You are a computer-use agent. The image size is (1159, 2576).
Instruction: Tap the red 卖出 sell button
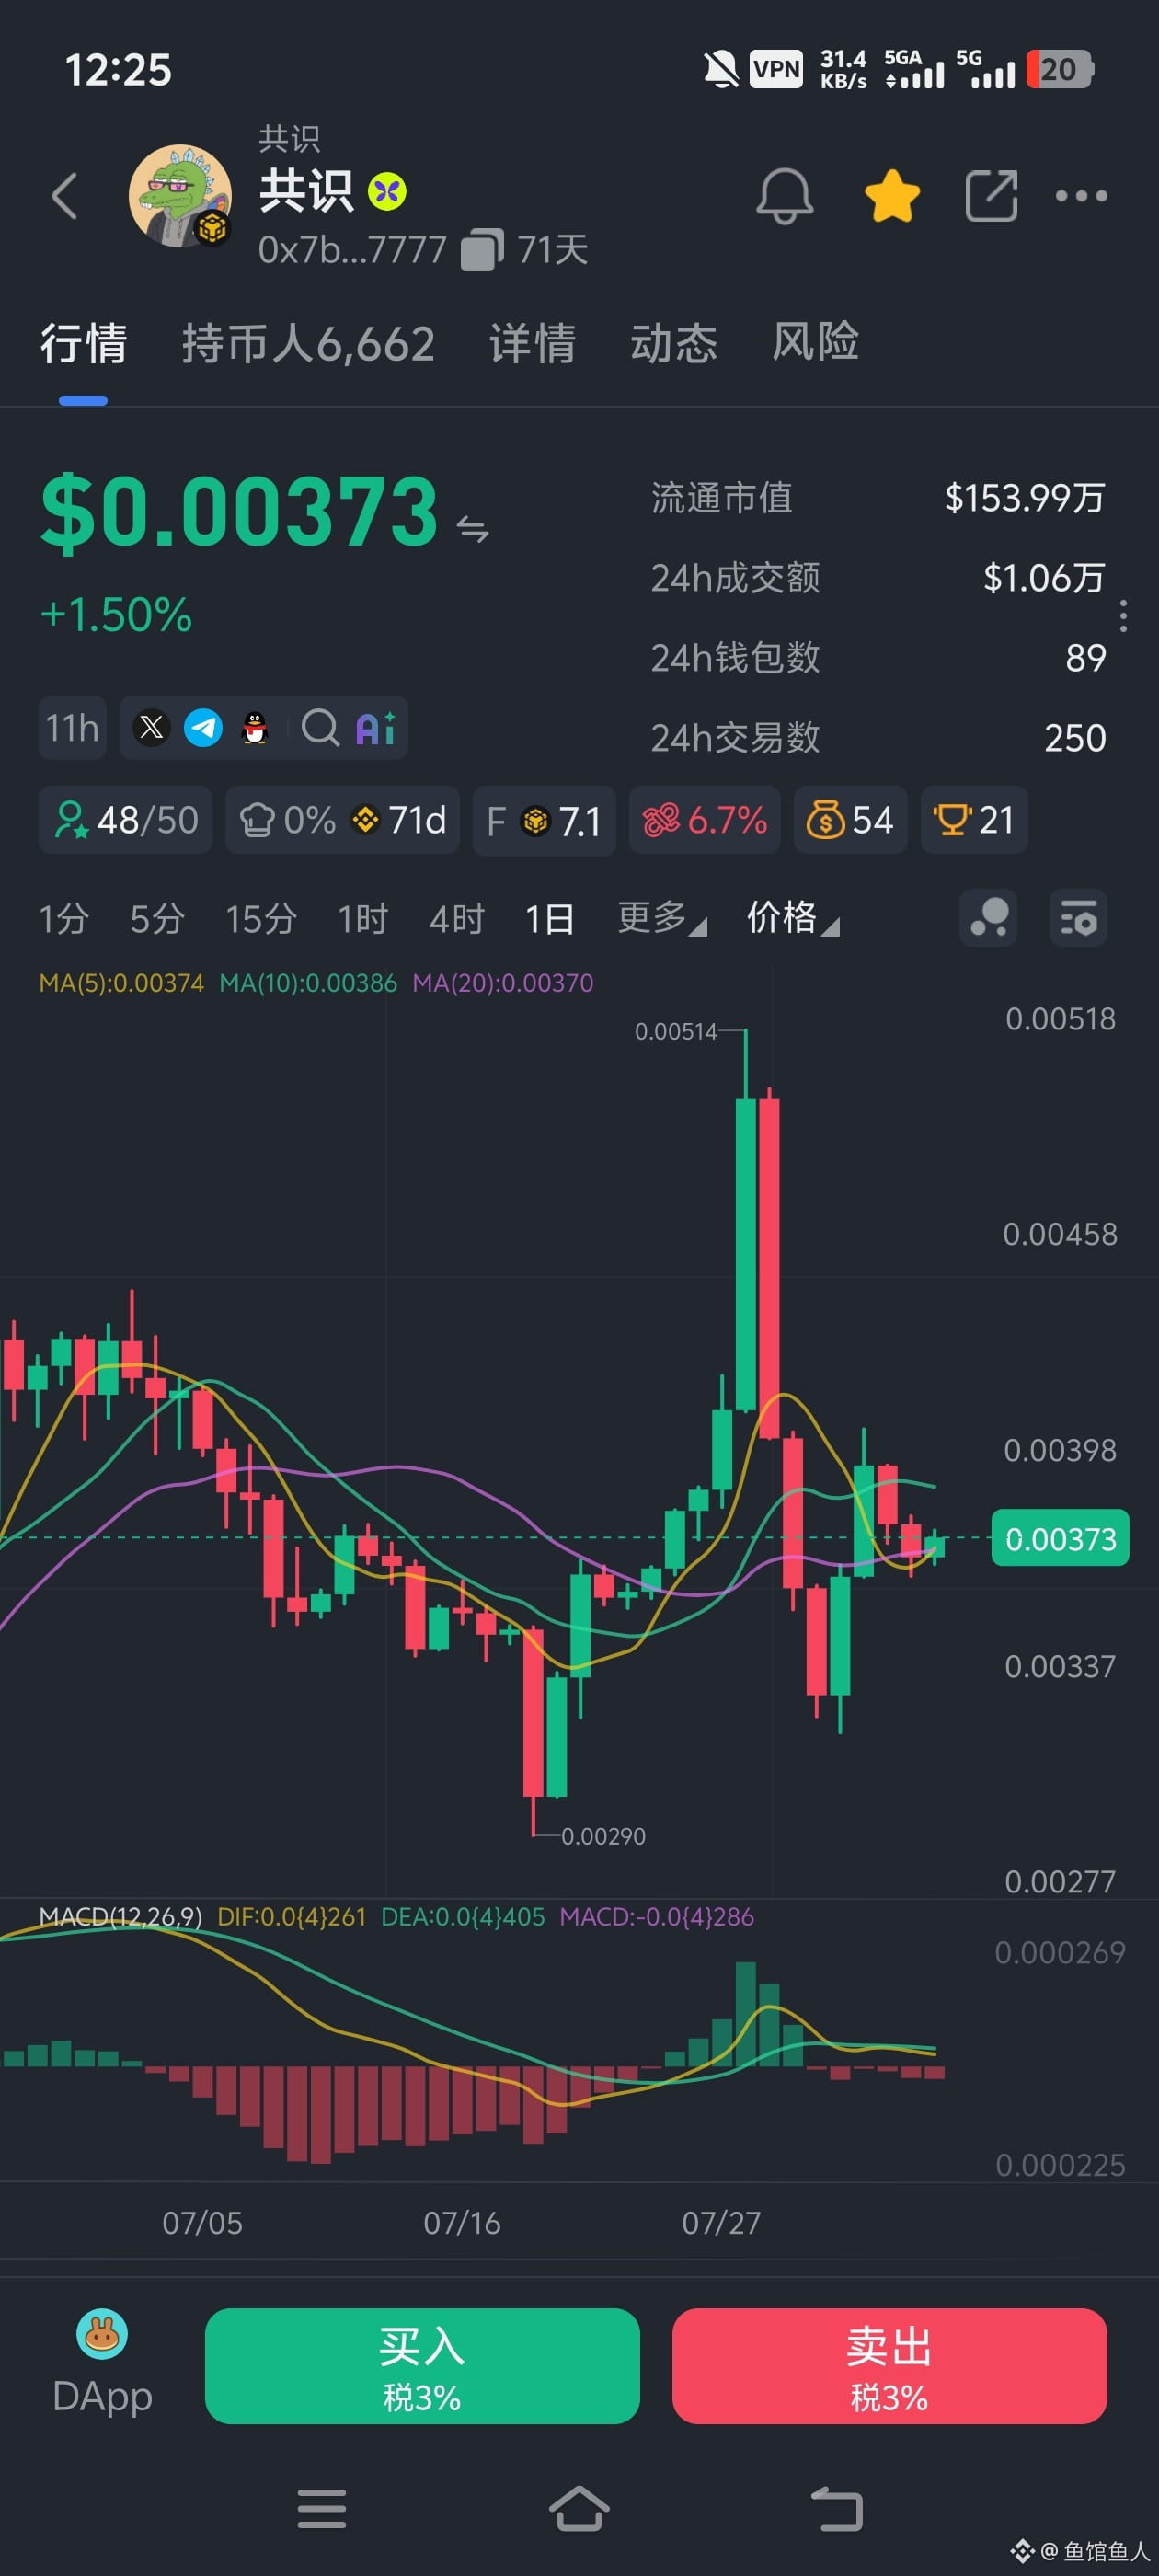(x=889, y=2366)
